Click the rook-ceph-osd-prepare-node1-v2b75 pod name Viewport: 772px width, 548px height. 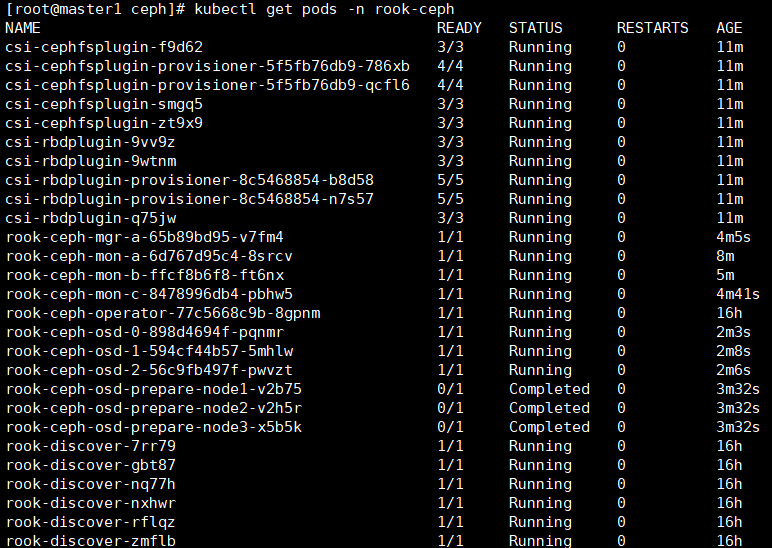pyautogui.click(x=153, y=389)
